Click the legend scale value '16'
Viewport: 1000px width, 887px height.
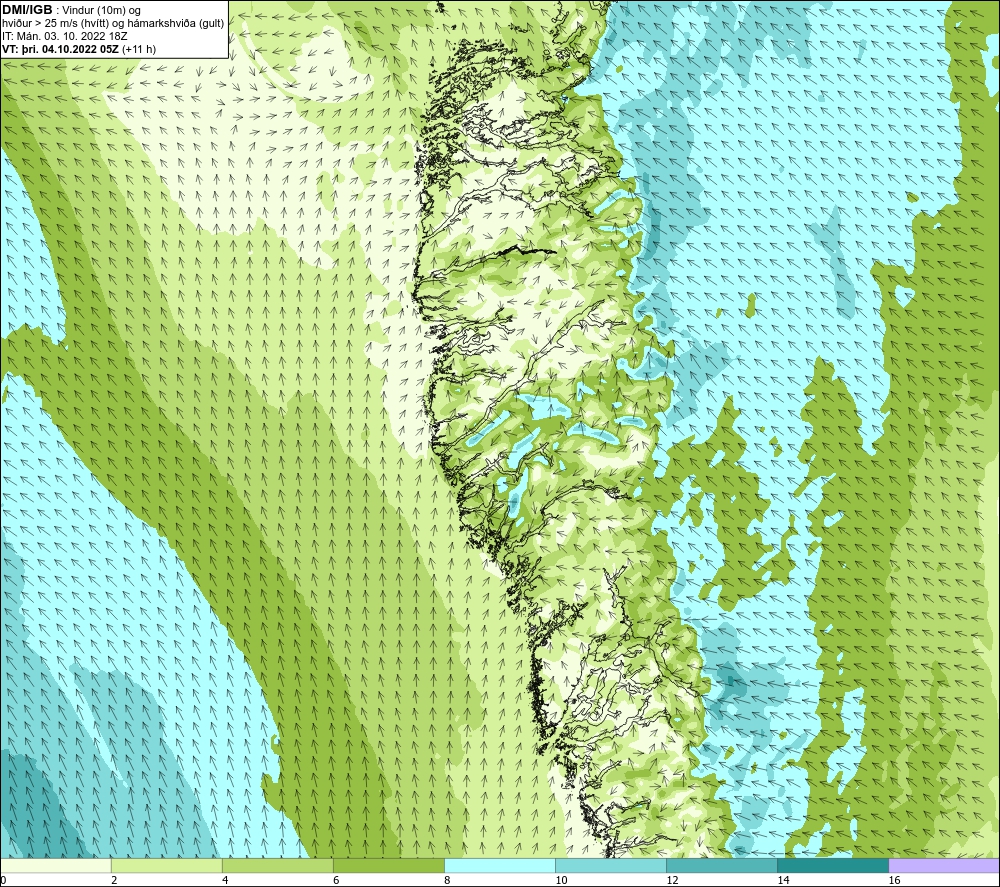click(894, 880)
